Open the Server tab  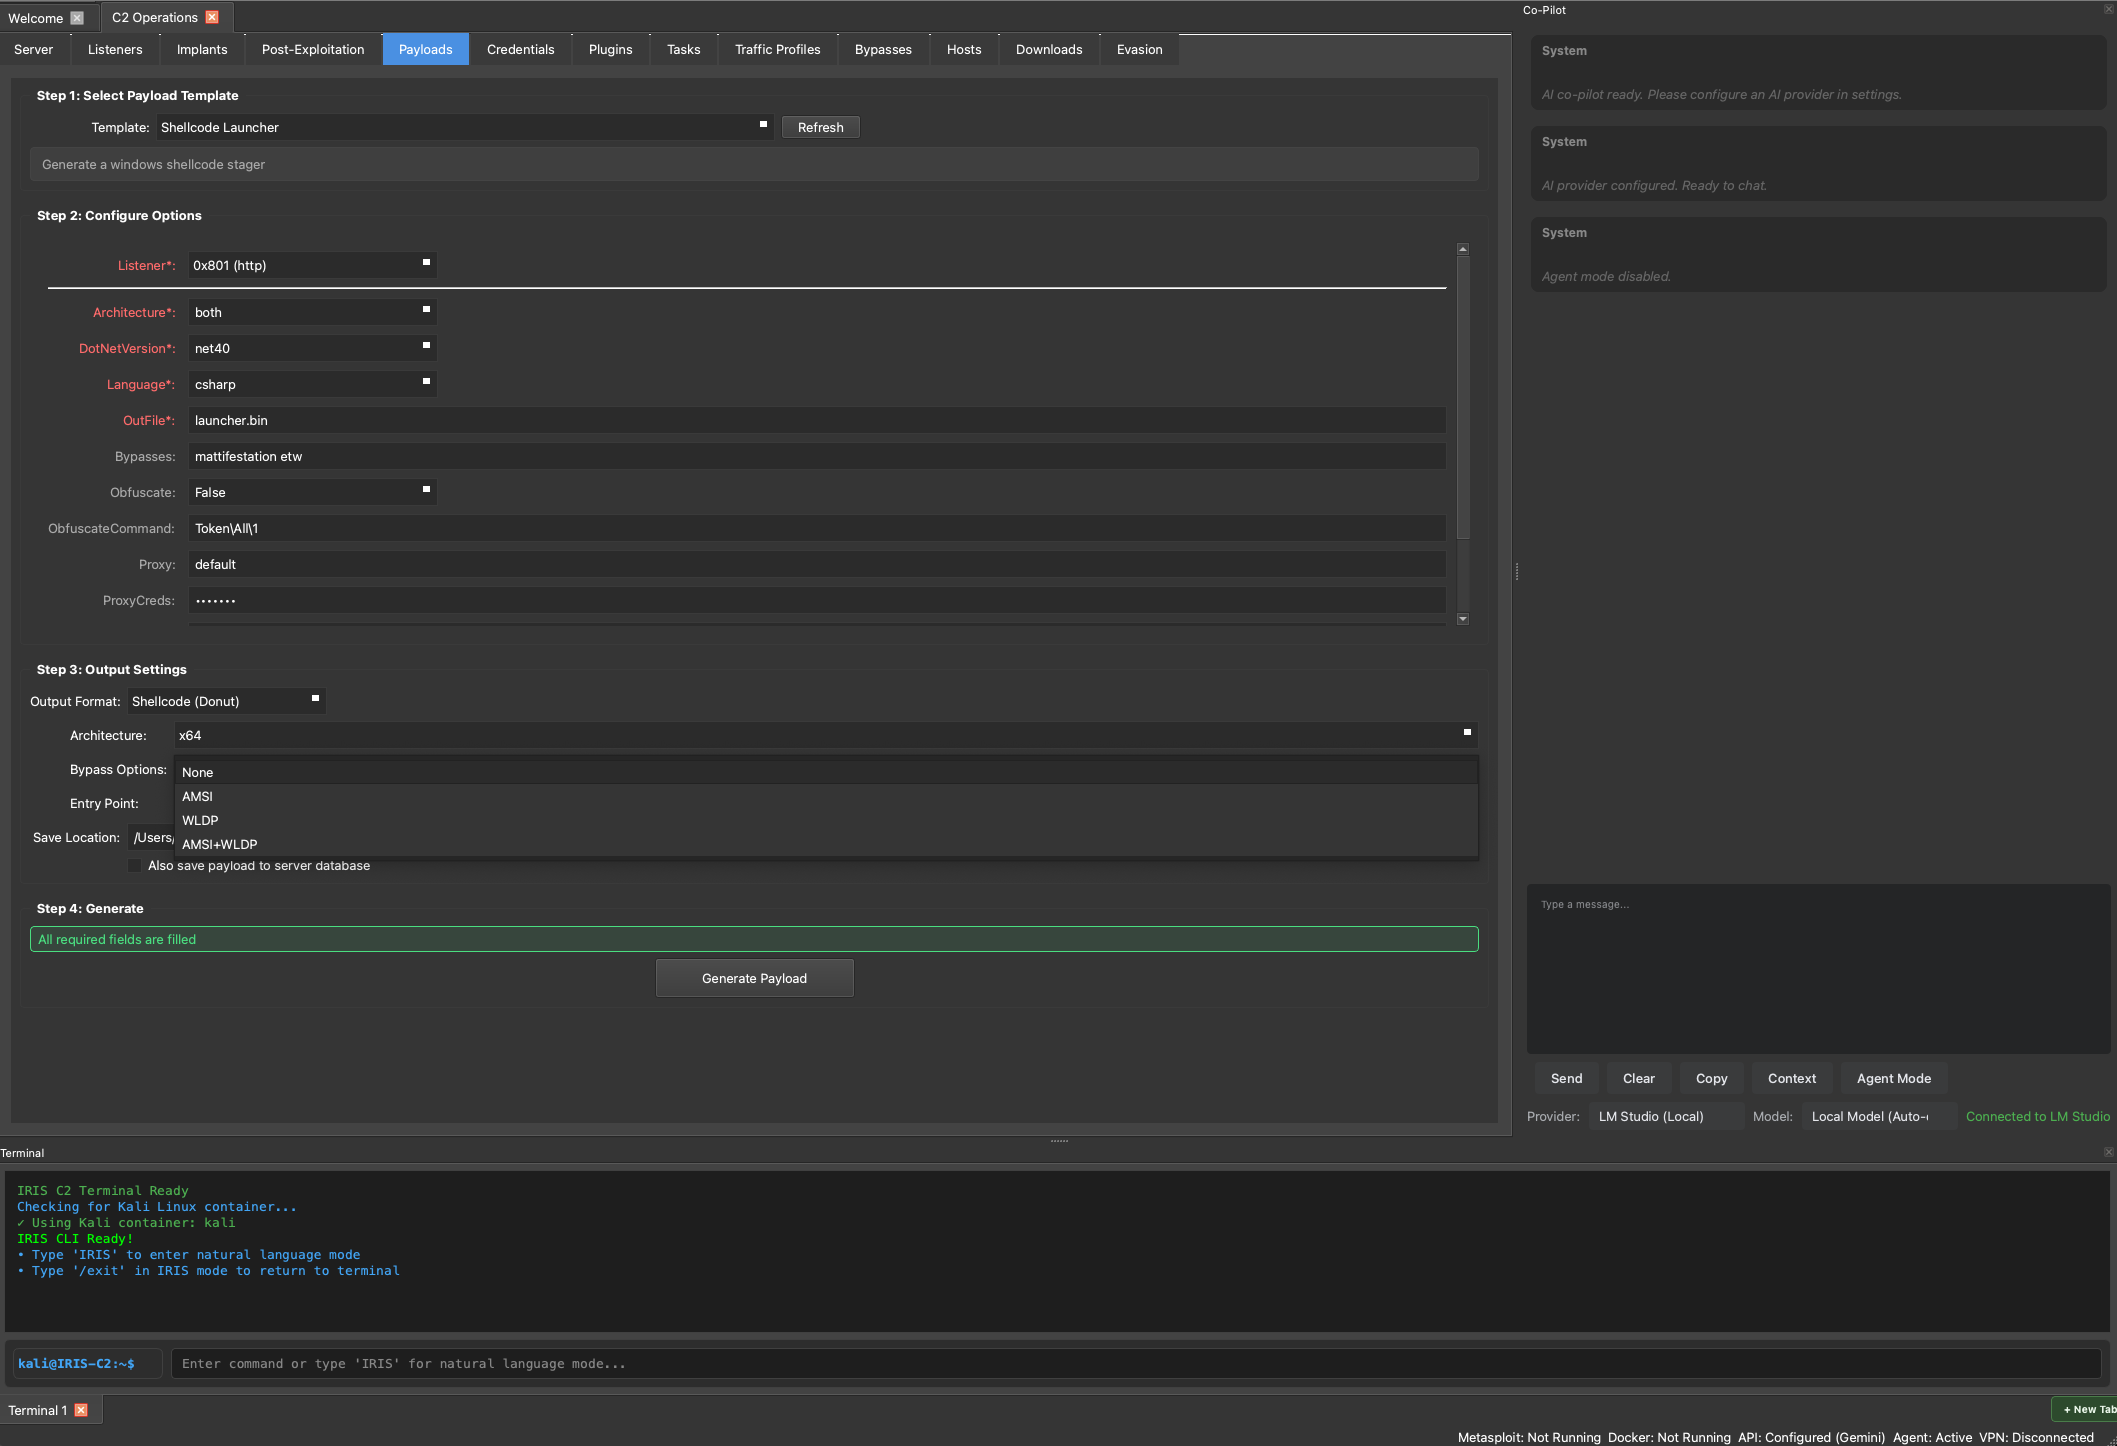34,49
